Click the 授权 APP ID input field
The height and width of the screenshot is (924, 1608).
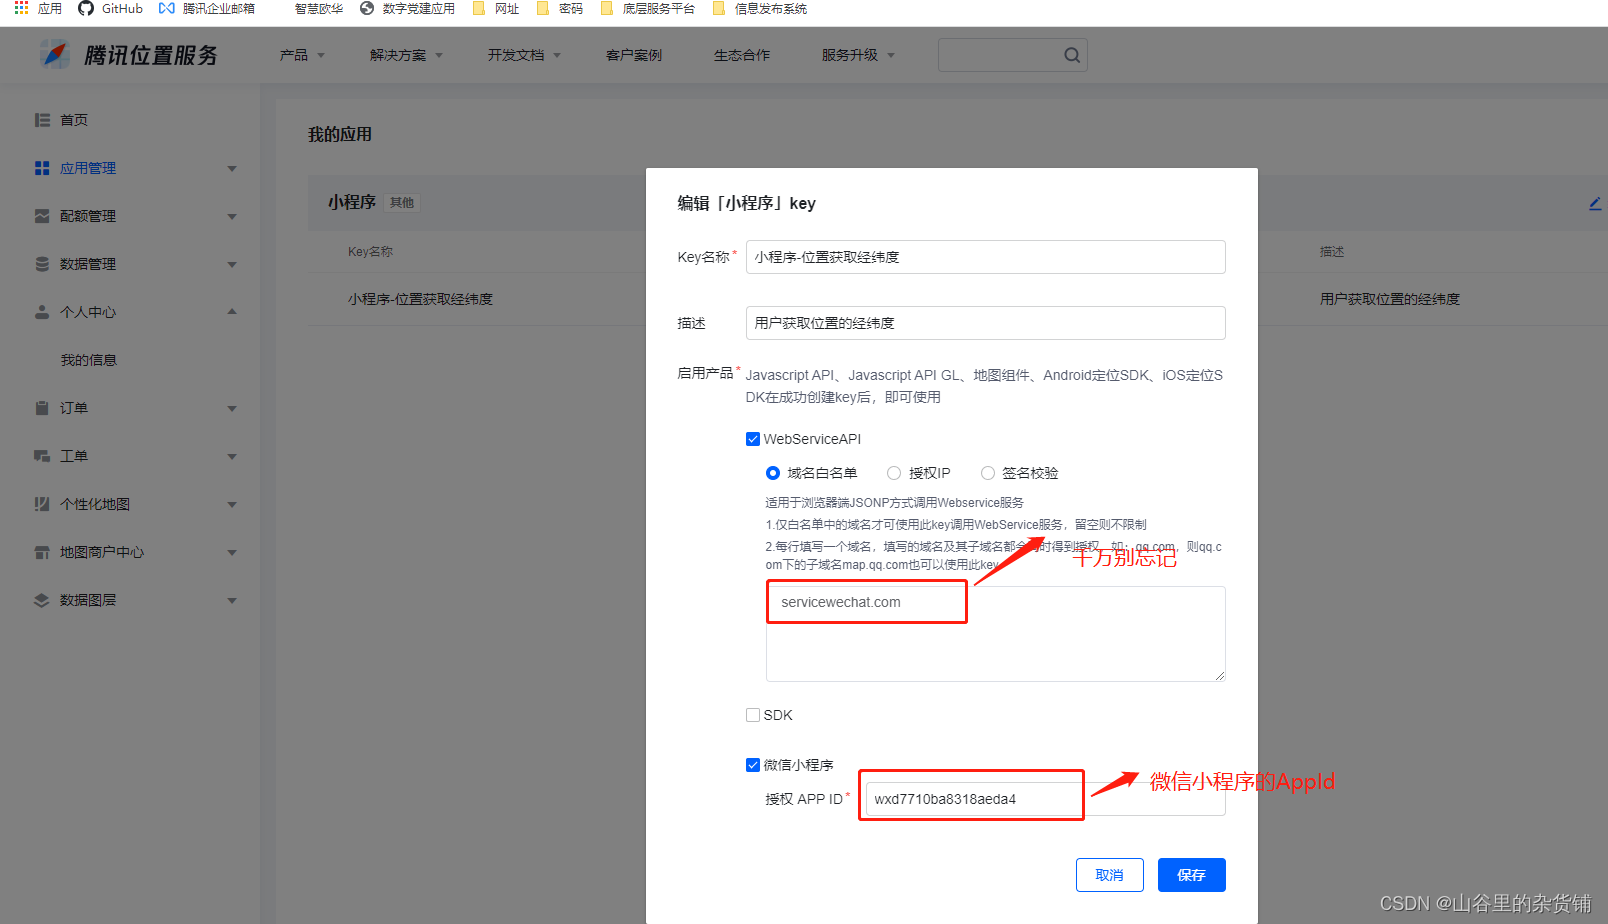[x=1046, y=799]
